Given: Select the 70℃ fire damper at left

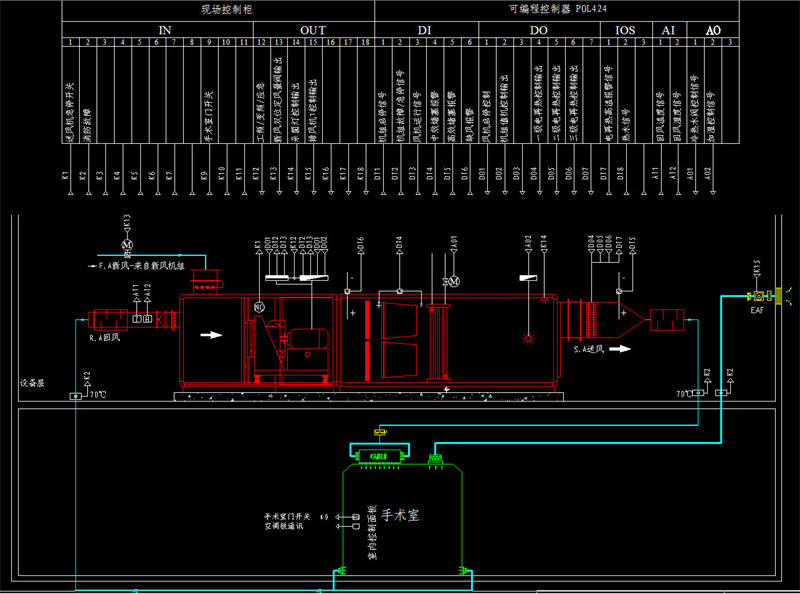Looking at the screenshot, I should click(77, 397).
